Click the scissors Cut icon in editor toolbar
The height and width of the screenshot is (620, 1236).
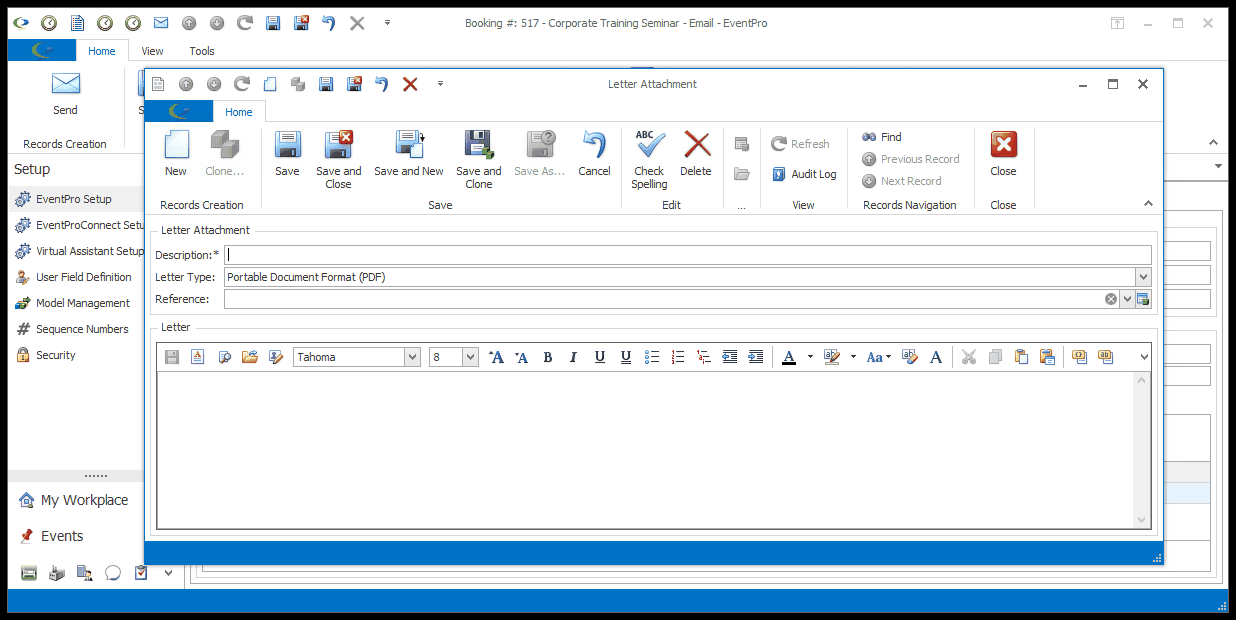click(x=968, y=357)
